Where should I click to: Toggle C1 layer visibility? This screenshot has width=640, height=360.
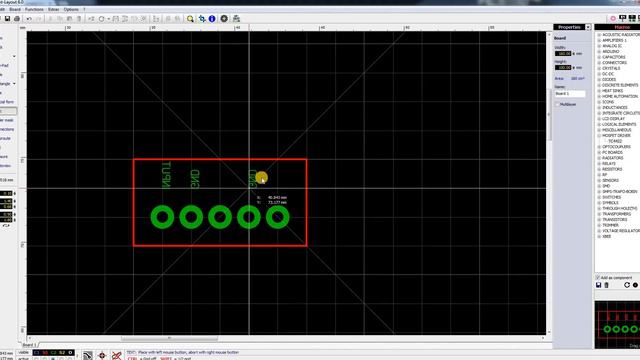tap(37, 352)
